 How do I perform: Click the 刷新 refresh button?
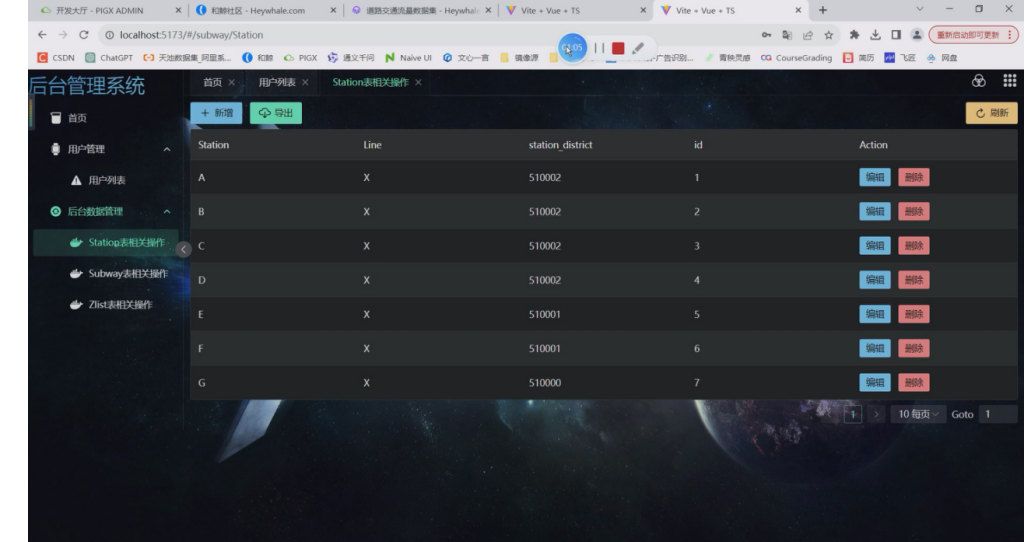click(991, 113)
